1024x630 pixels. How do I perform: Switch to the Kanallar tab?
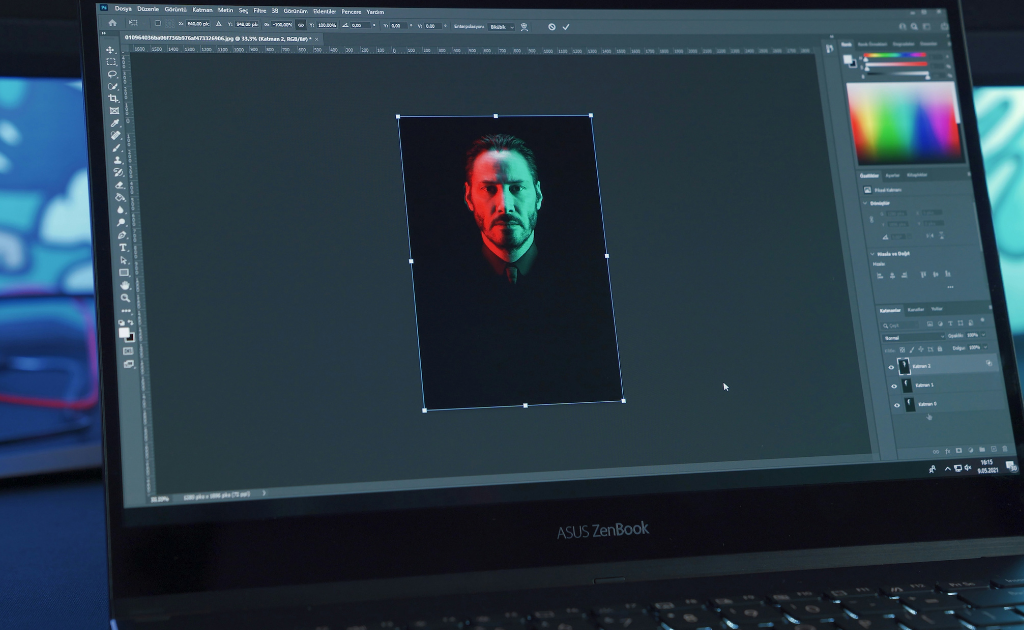(916, 309)
